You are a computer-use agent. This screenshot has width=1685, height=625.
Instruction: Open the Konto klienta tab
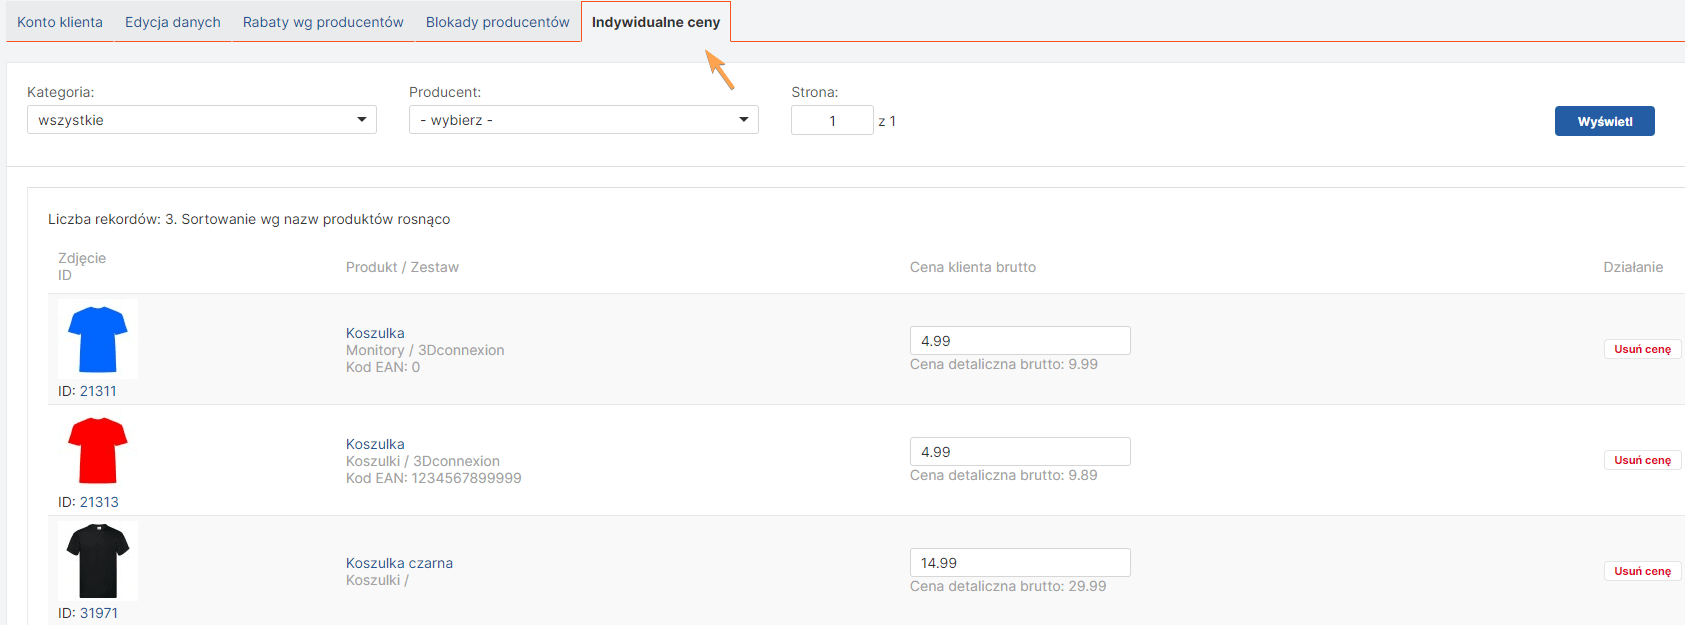(60, 22)
